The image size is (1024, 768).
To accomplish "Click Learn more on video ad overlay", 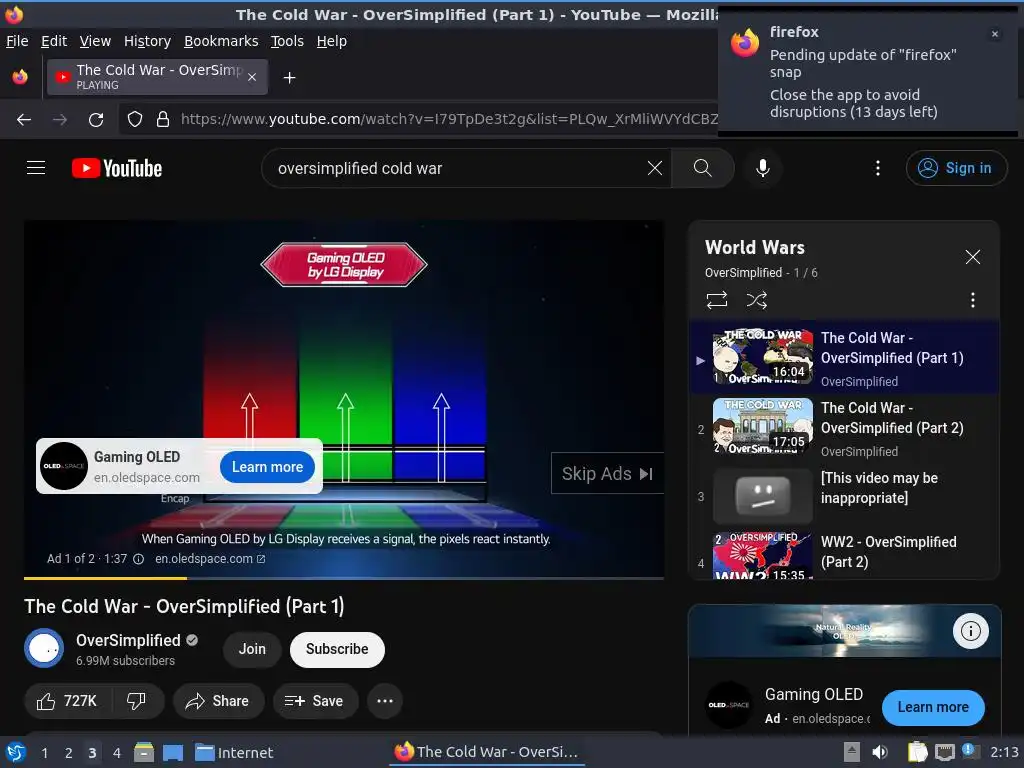I will click(267, 467).
